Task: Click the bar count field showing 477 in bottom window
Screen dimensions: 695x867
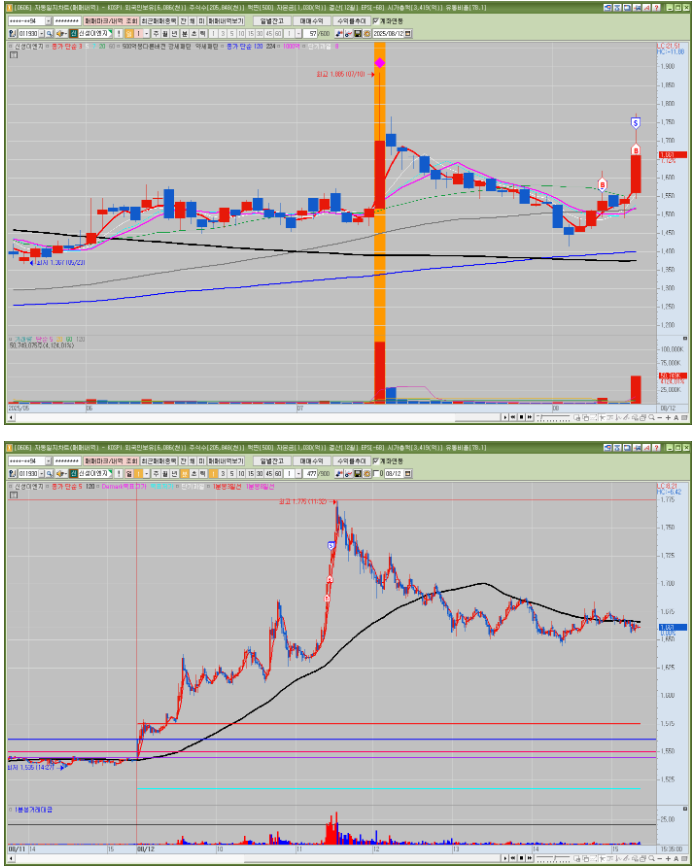Action: [x=311, y=474]
